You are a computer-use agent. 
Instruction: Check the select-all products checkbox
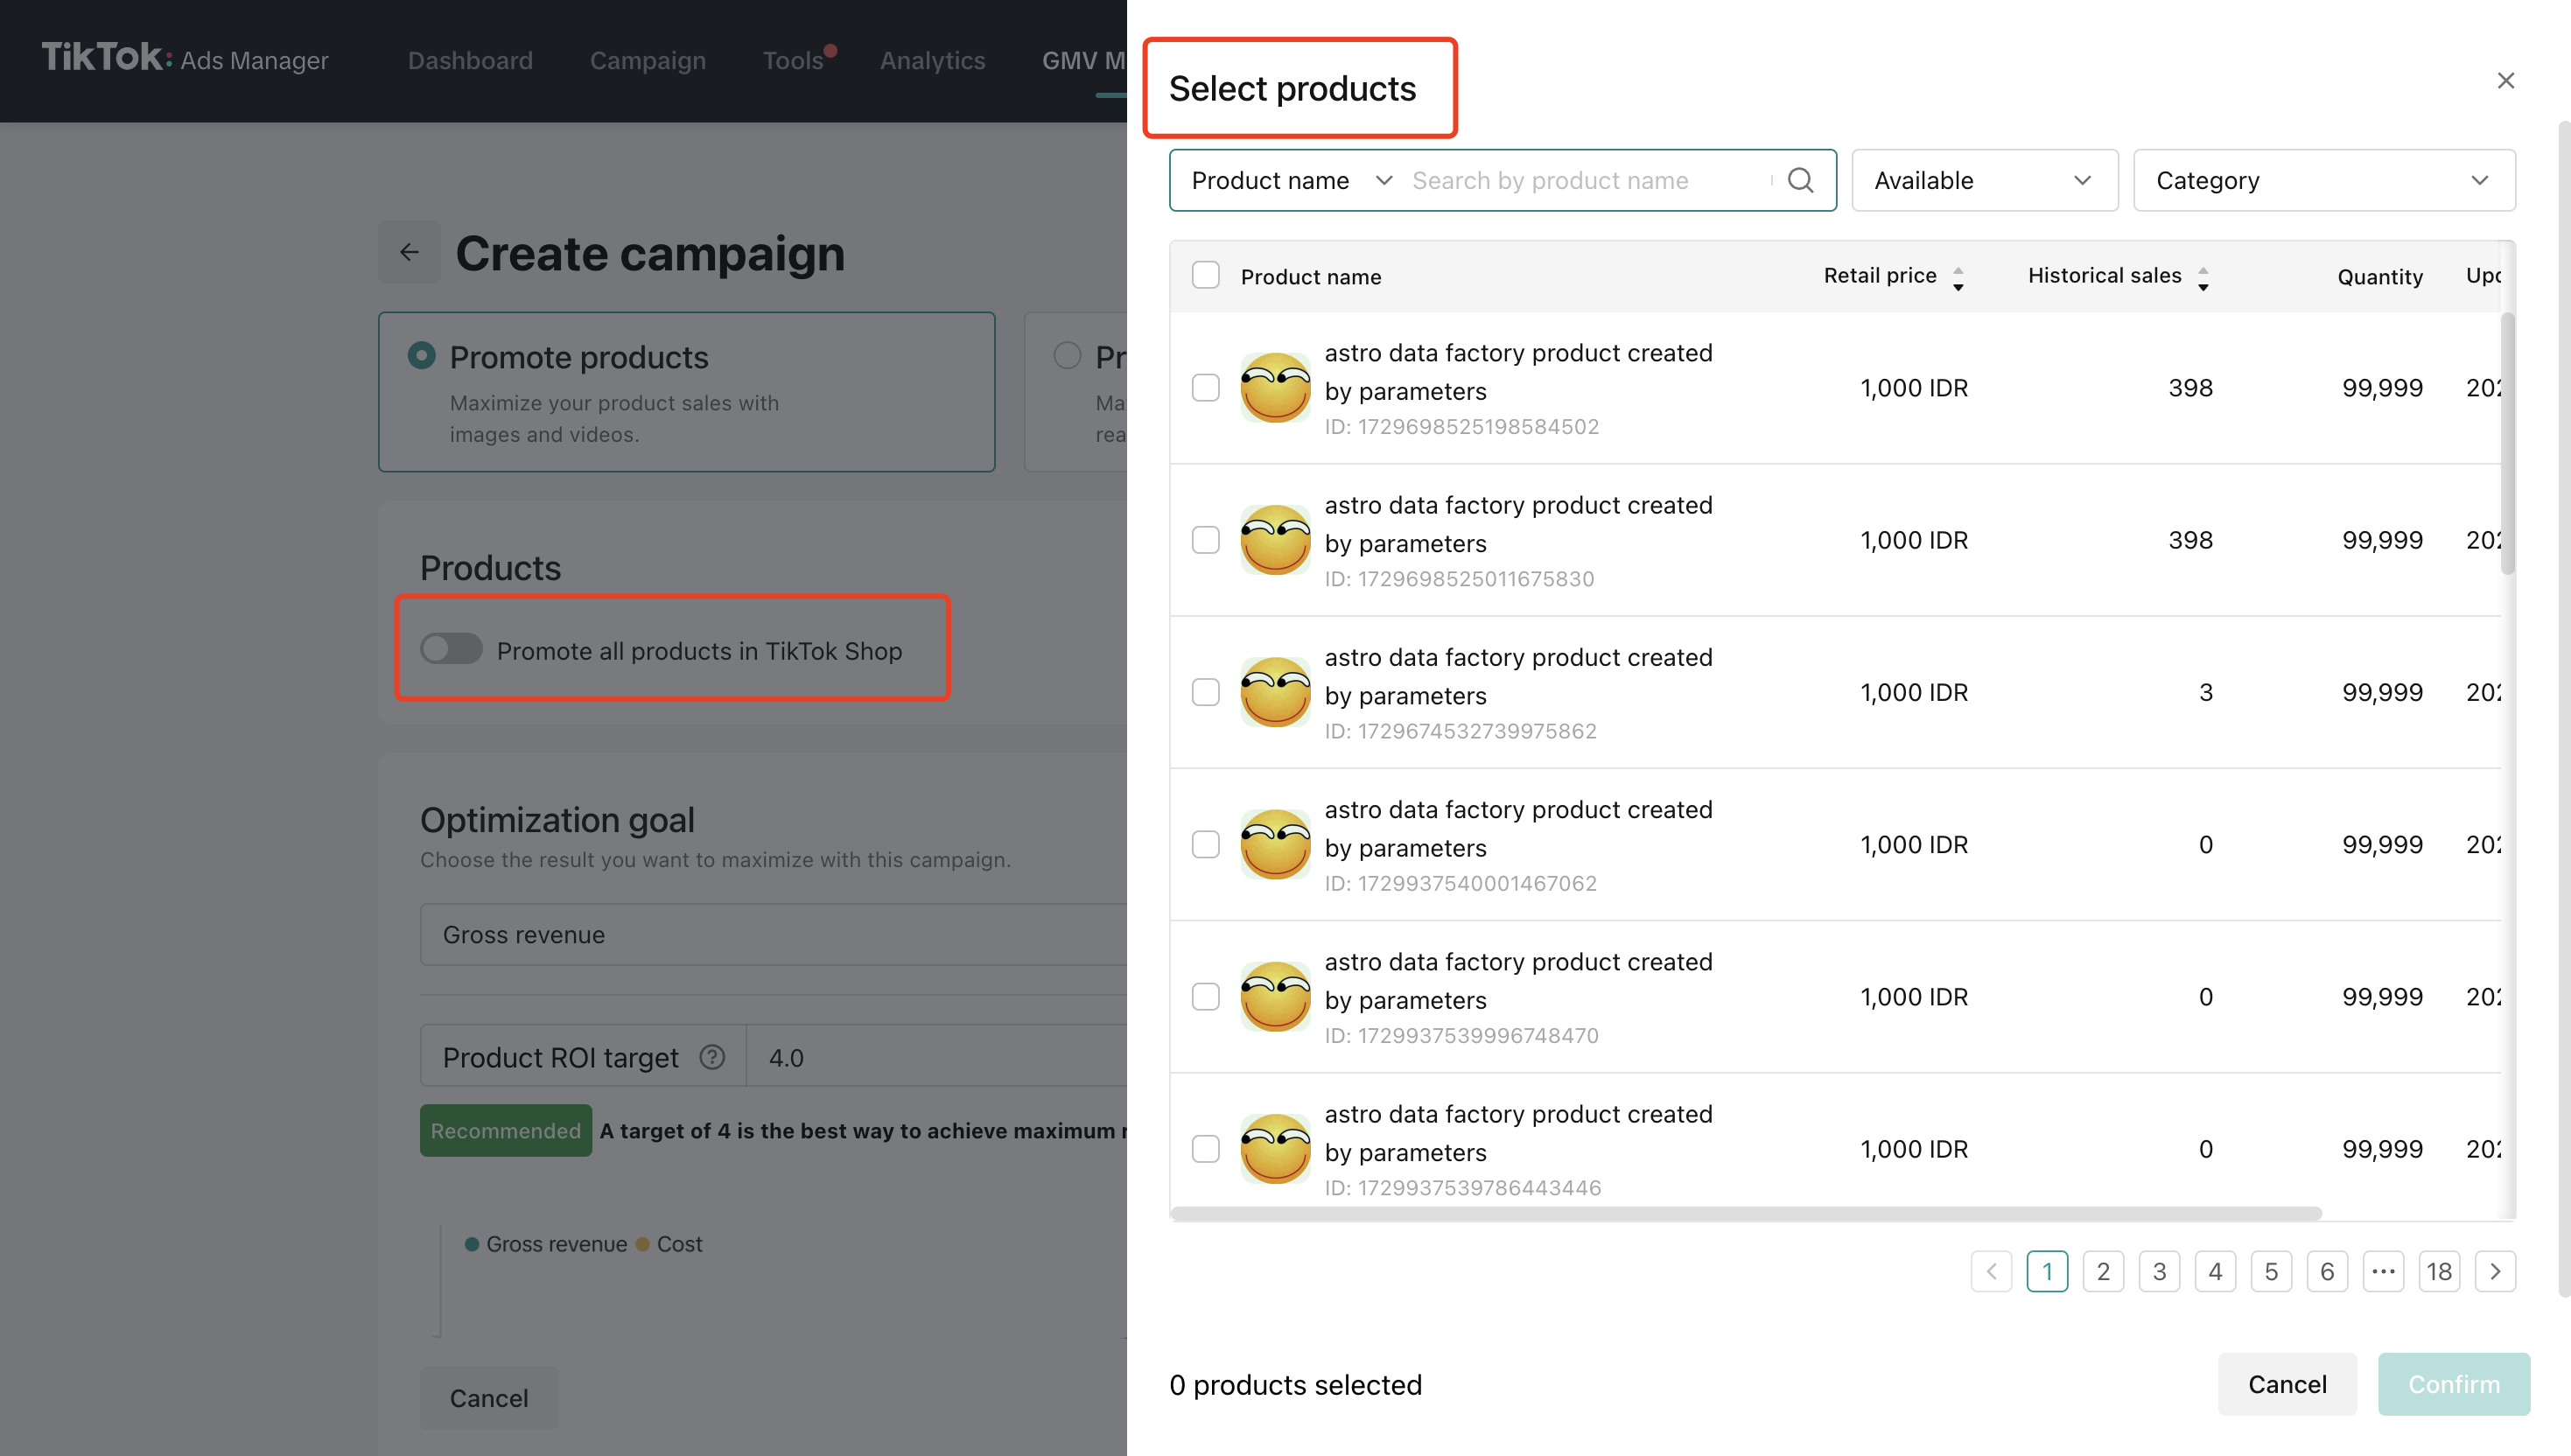click(x=1206, y=276)
